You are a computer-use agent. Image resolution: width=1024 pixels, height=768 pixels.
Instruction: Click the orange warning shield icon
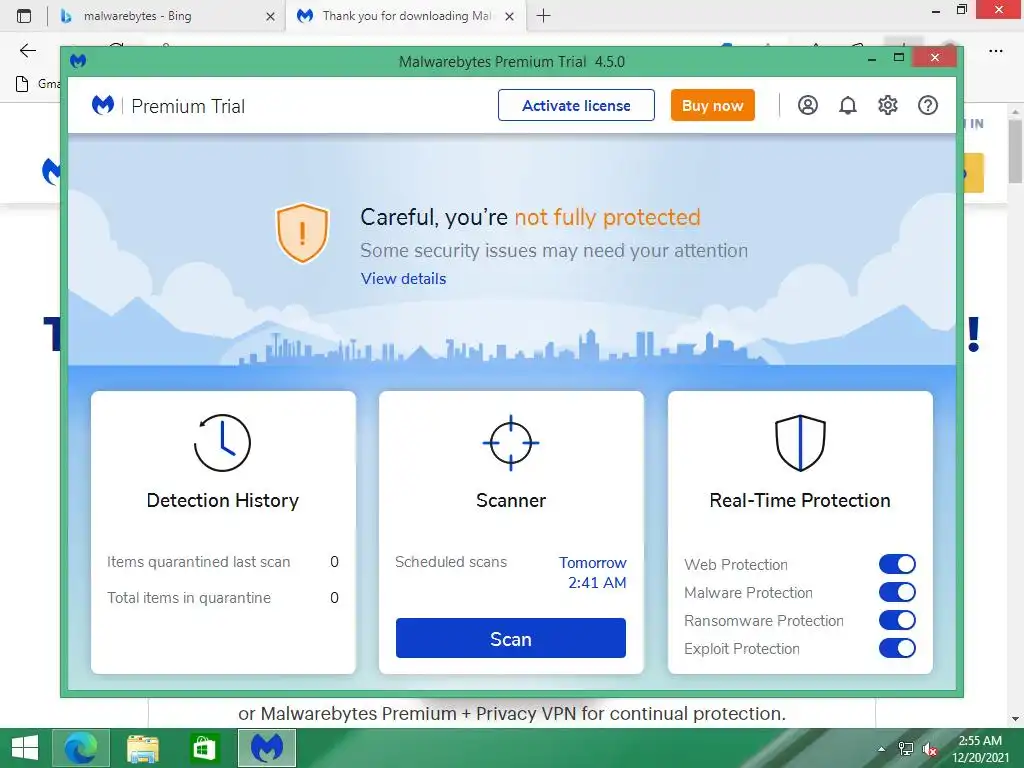click(x=302, y=233)
